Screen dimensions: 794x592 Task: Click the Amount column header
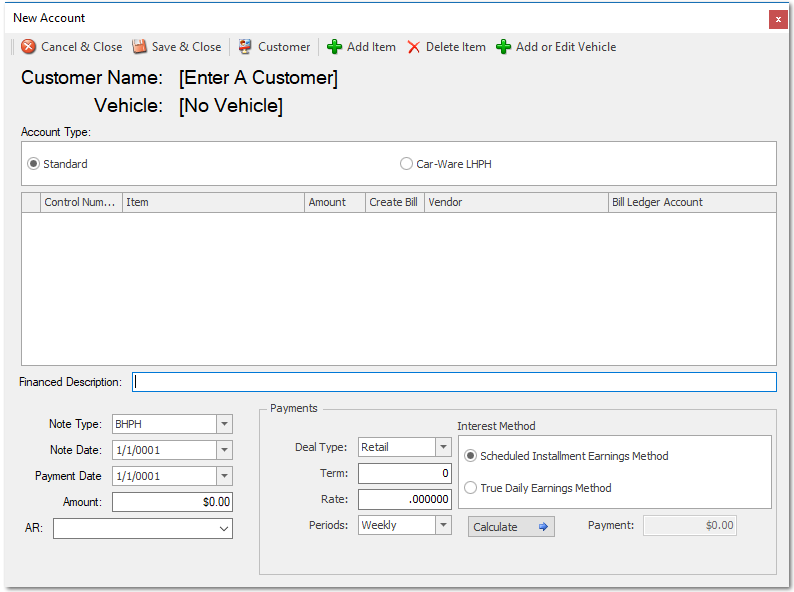point(335,203)
